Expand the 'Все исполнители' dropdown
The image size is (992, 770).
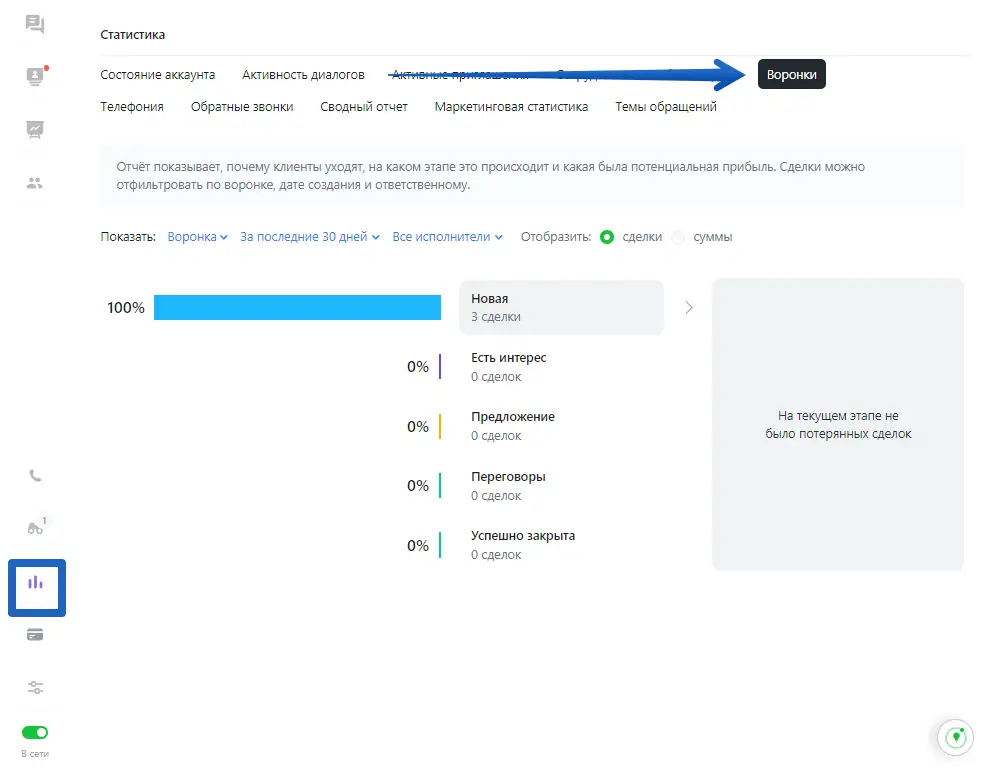(448, 237)
